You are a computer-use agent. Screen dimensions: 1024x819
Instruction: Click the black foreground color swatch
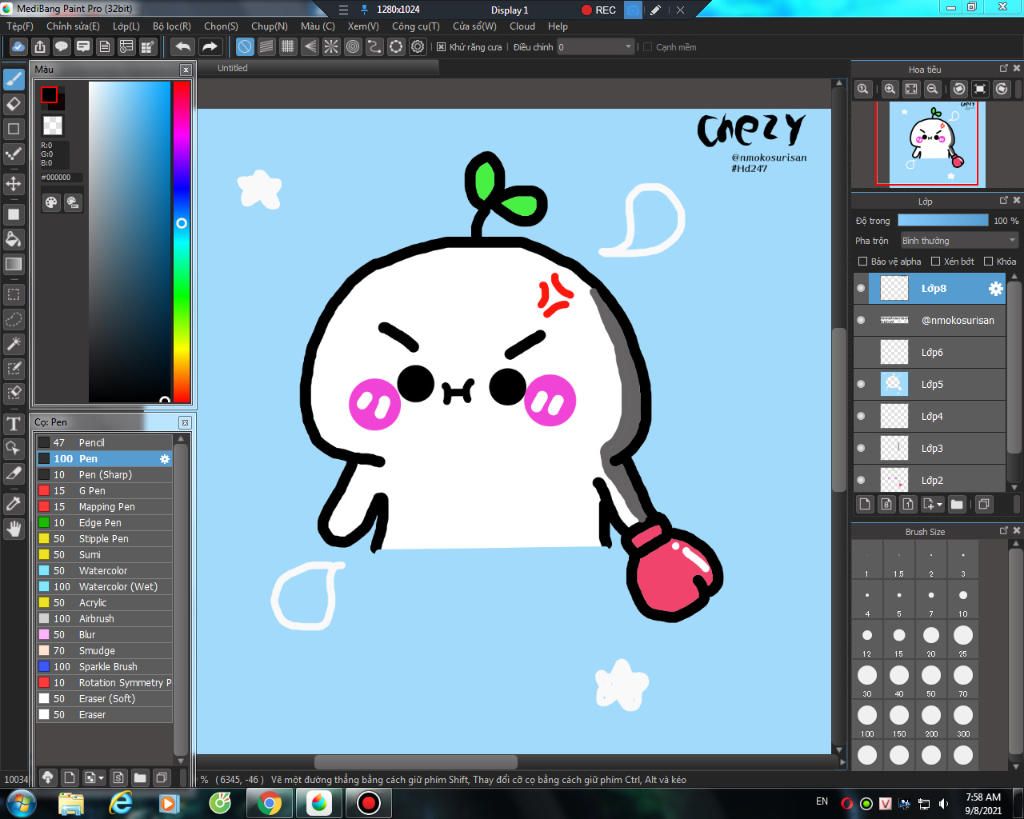(49, 95)
